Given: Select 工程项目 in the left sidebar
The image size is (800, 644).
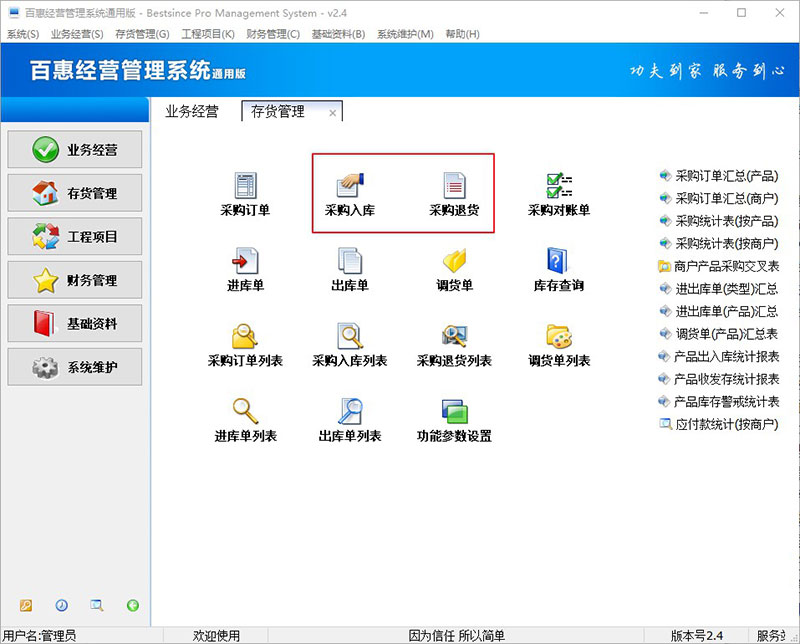Looking at the screenshot, I should point(74,236).
